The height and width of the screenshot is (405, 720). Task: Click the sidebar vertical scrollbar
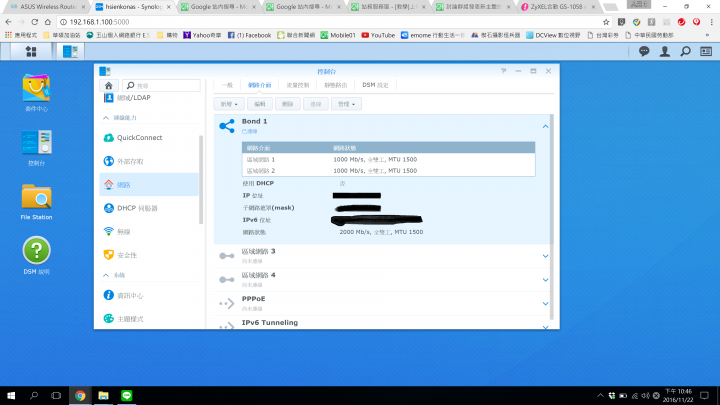pos(201,180)
